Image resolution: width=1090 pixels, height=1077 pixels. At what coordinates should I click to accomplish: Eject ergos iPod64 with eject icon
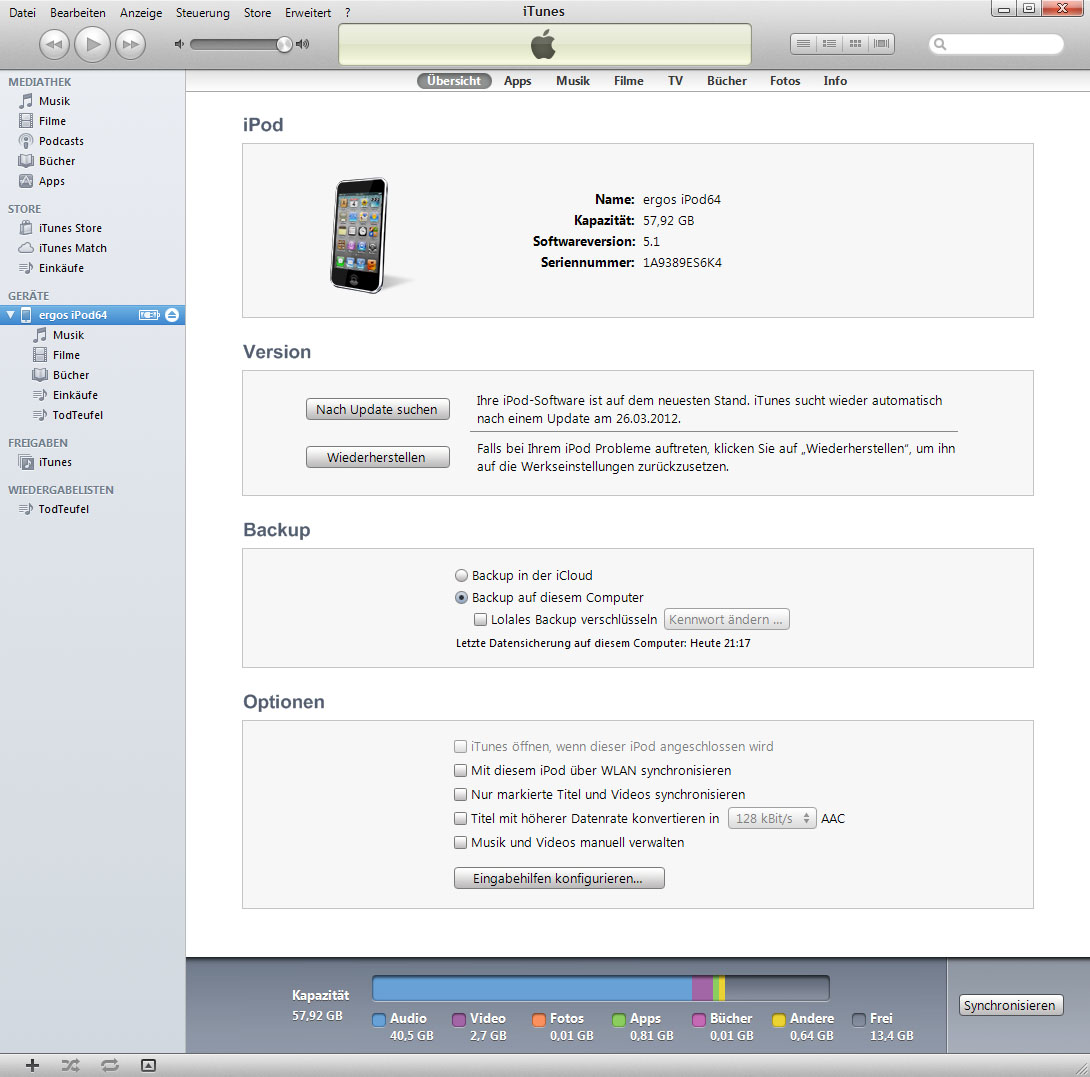172,315
